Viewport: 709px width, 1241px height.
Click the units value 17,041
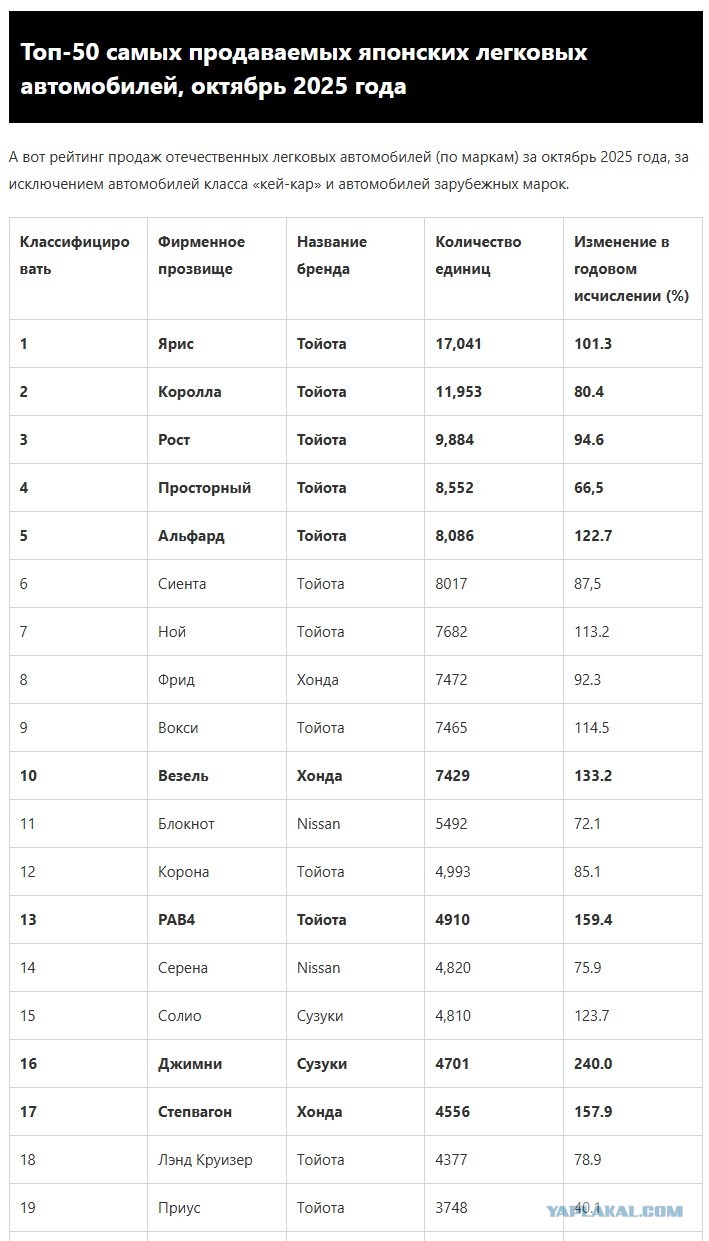point(459,344)
